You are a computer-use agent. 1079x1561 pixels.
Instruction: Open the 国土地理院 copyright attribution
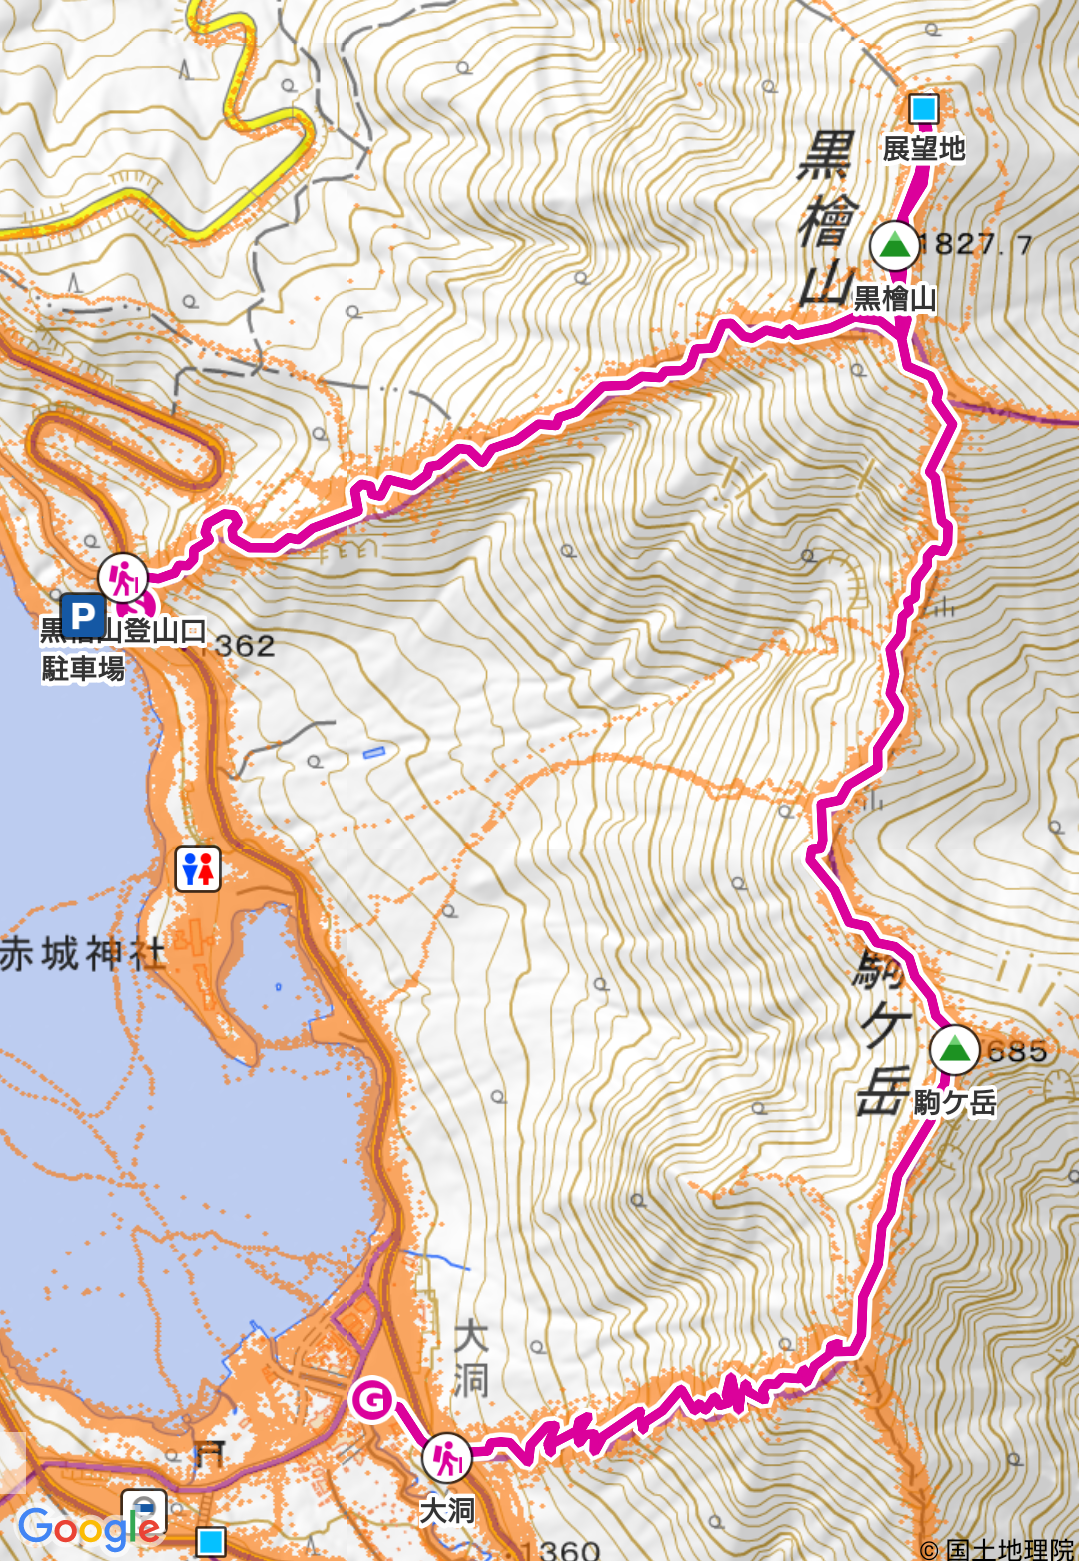[998, 1549]
